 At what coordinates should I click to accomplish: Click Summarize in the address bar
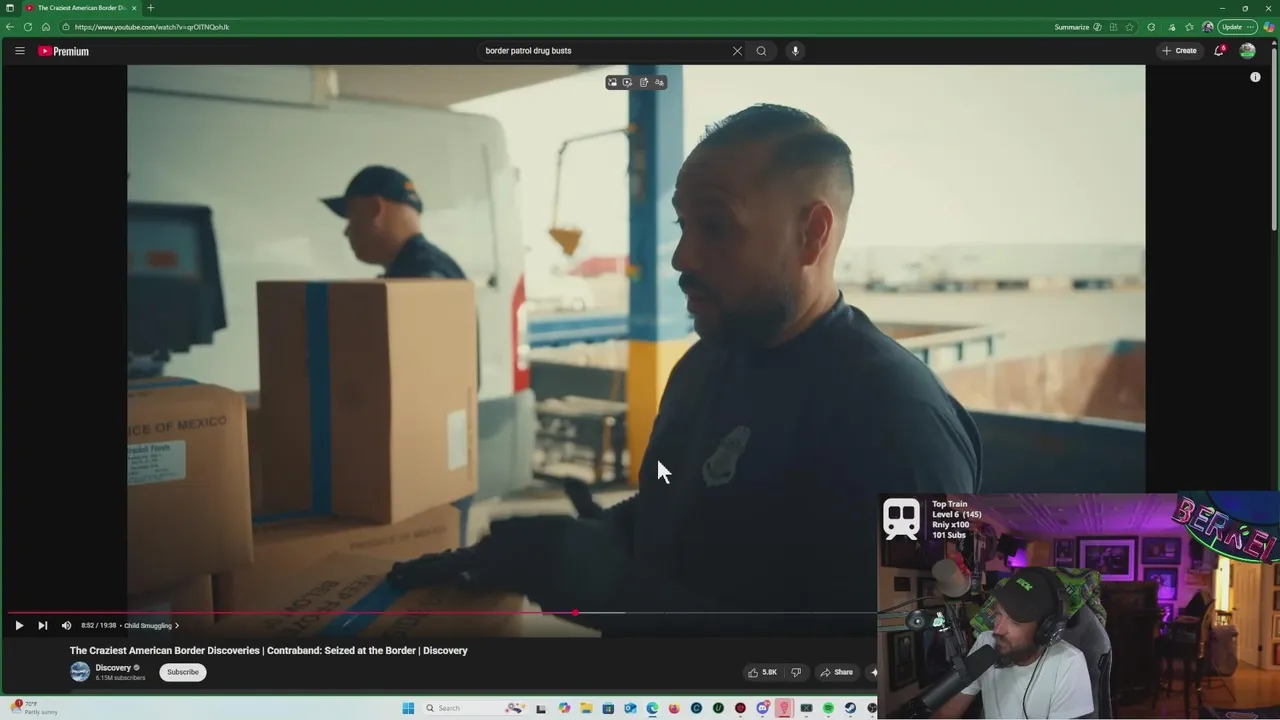1078,27
